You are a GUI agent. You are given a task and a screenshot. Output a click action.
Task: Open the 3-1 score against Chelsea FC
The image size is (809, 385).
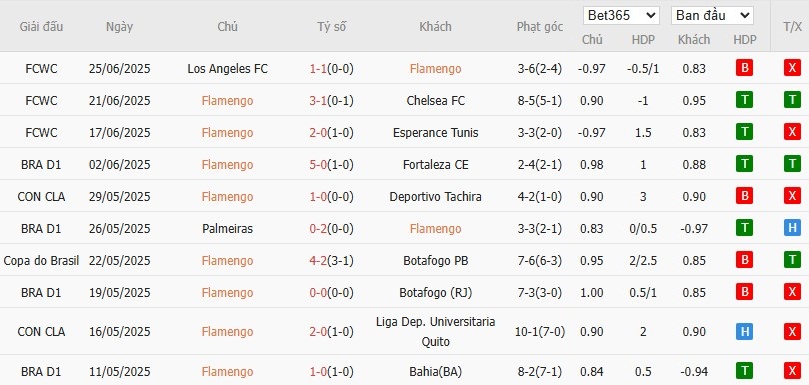(318, 101)
